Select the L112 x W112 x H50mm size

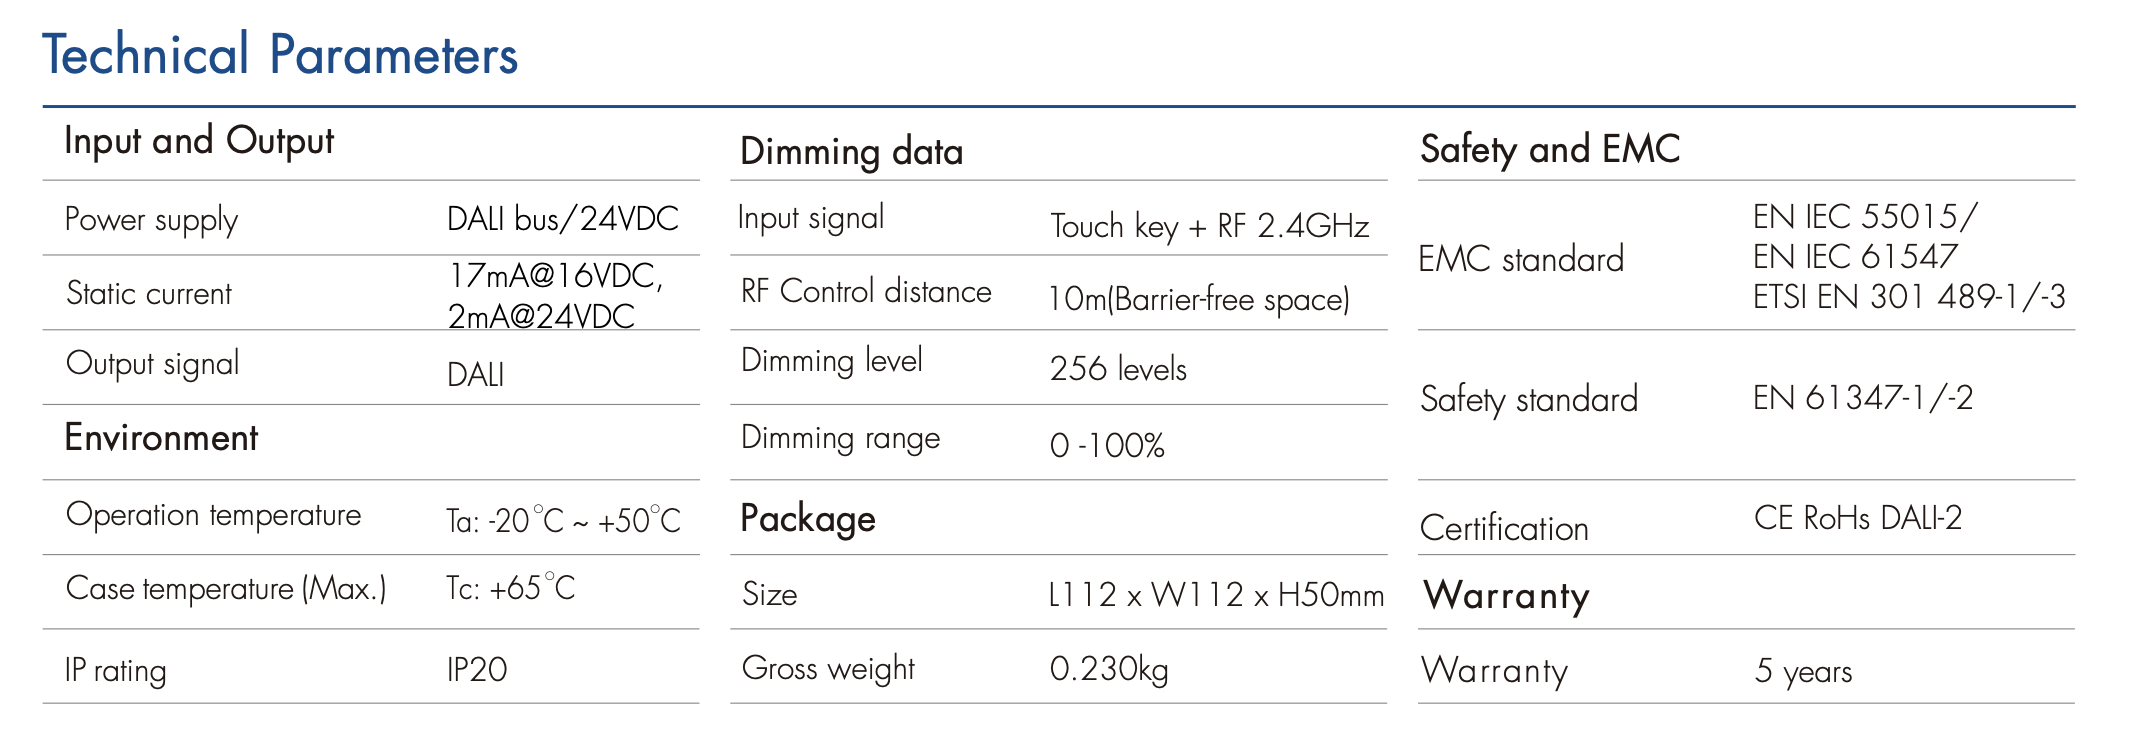(x=1216, y=595)
